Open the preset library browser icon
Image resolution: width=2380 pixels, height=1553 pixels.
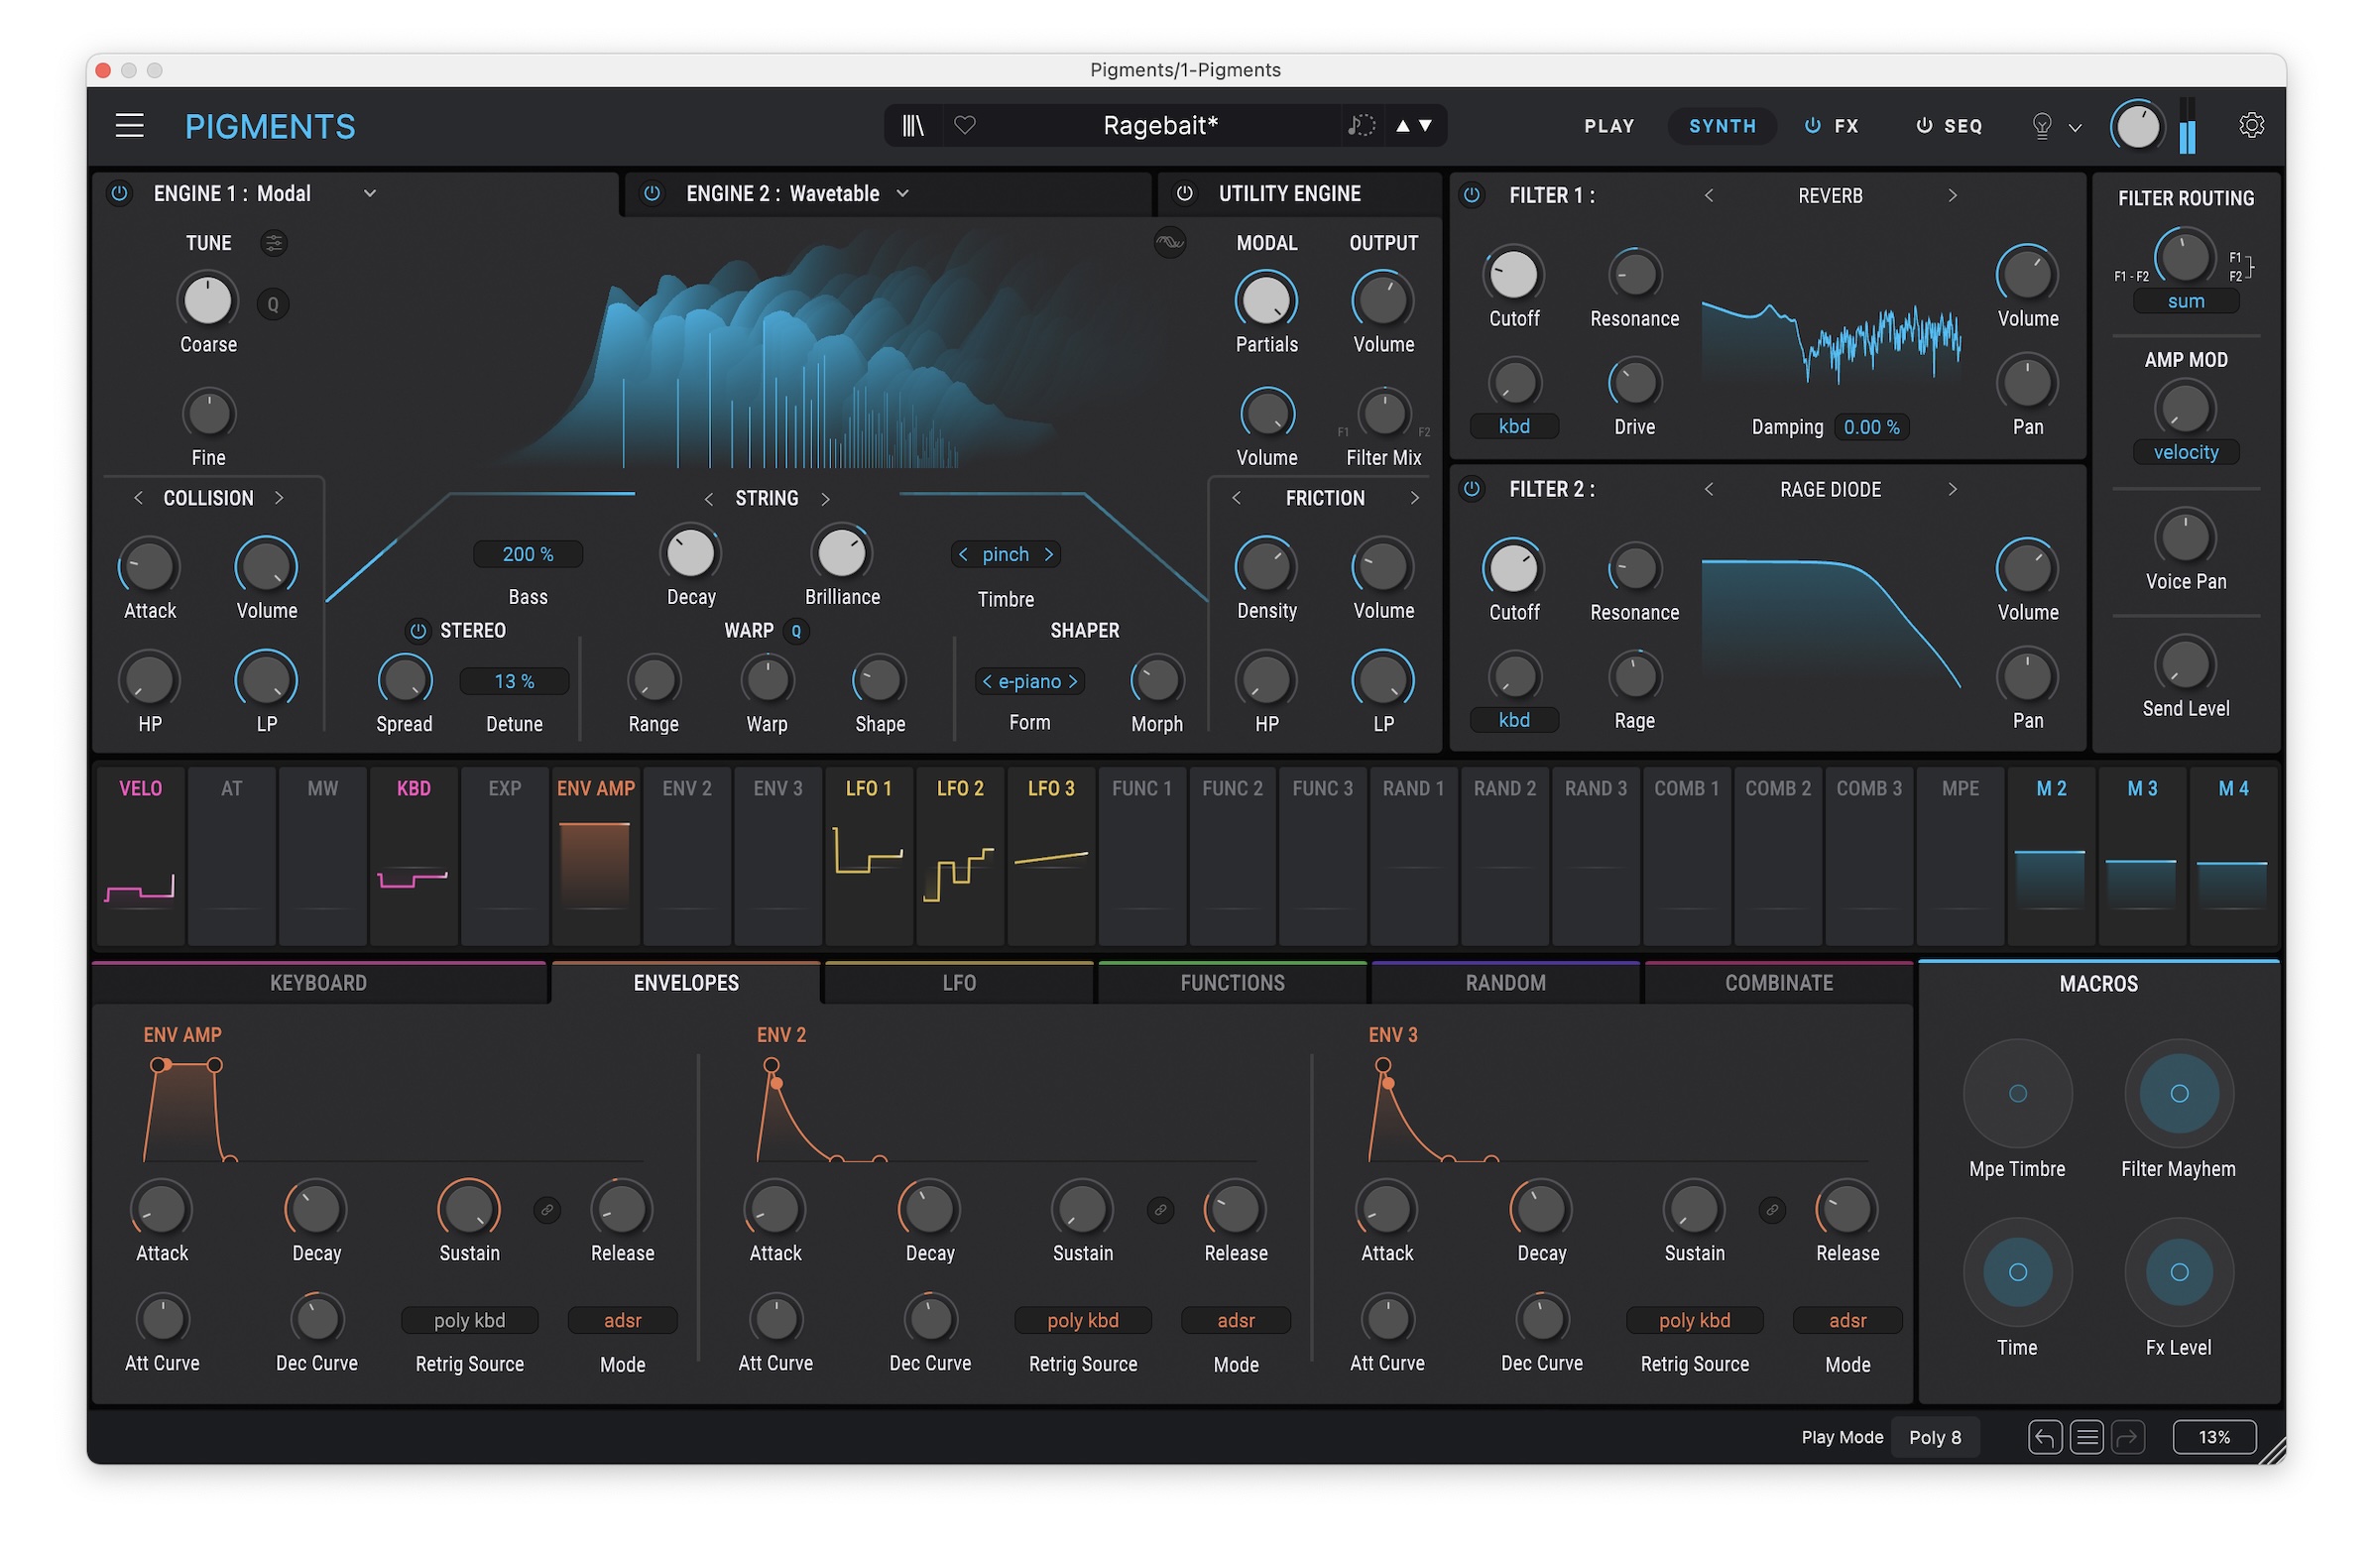tap(913, 126)
